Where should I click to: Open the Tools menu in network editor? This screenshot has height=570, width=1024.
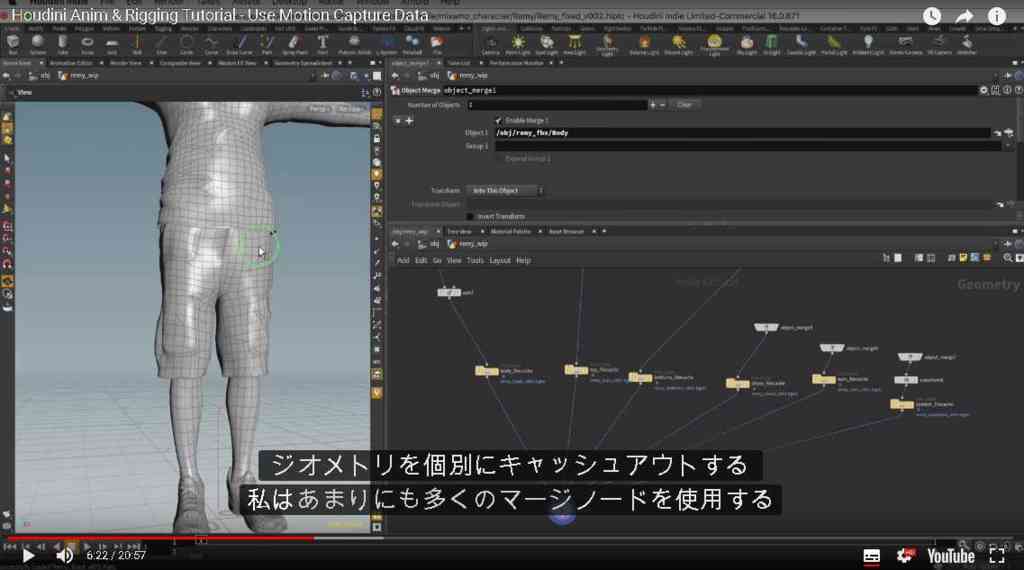point(475,261)
